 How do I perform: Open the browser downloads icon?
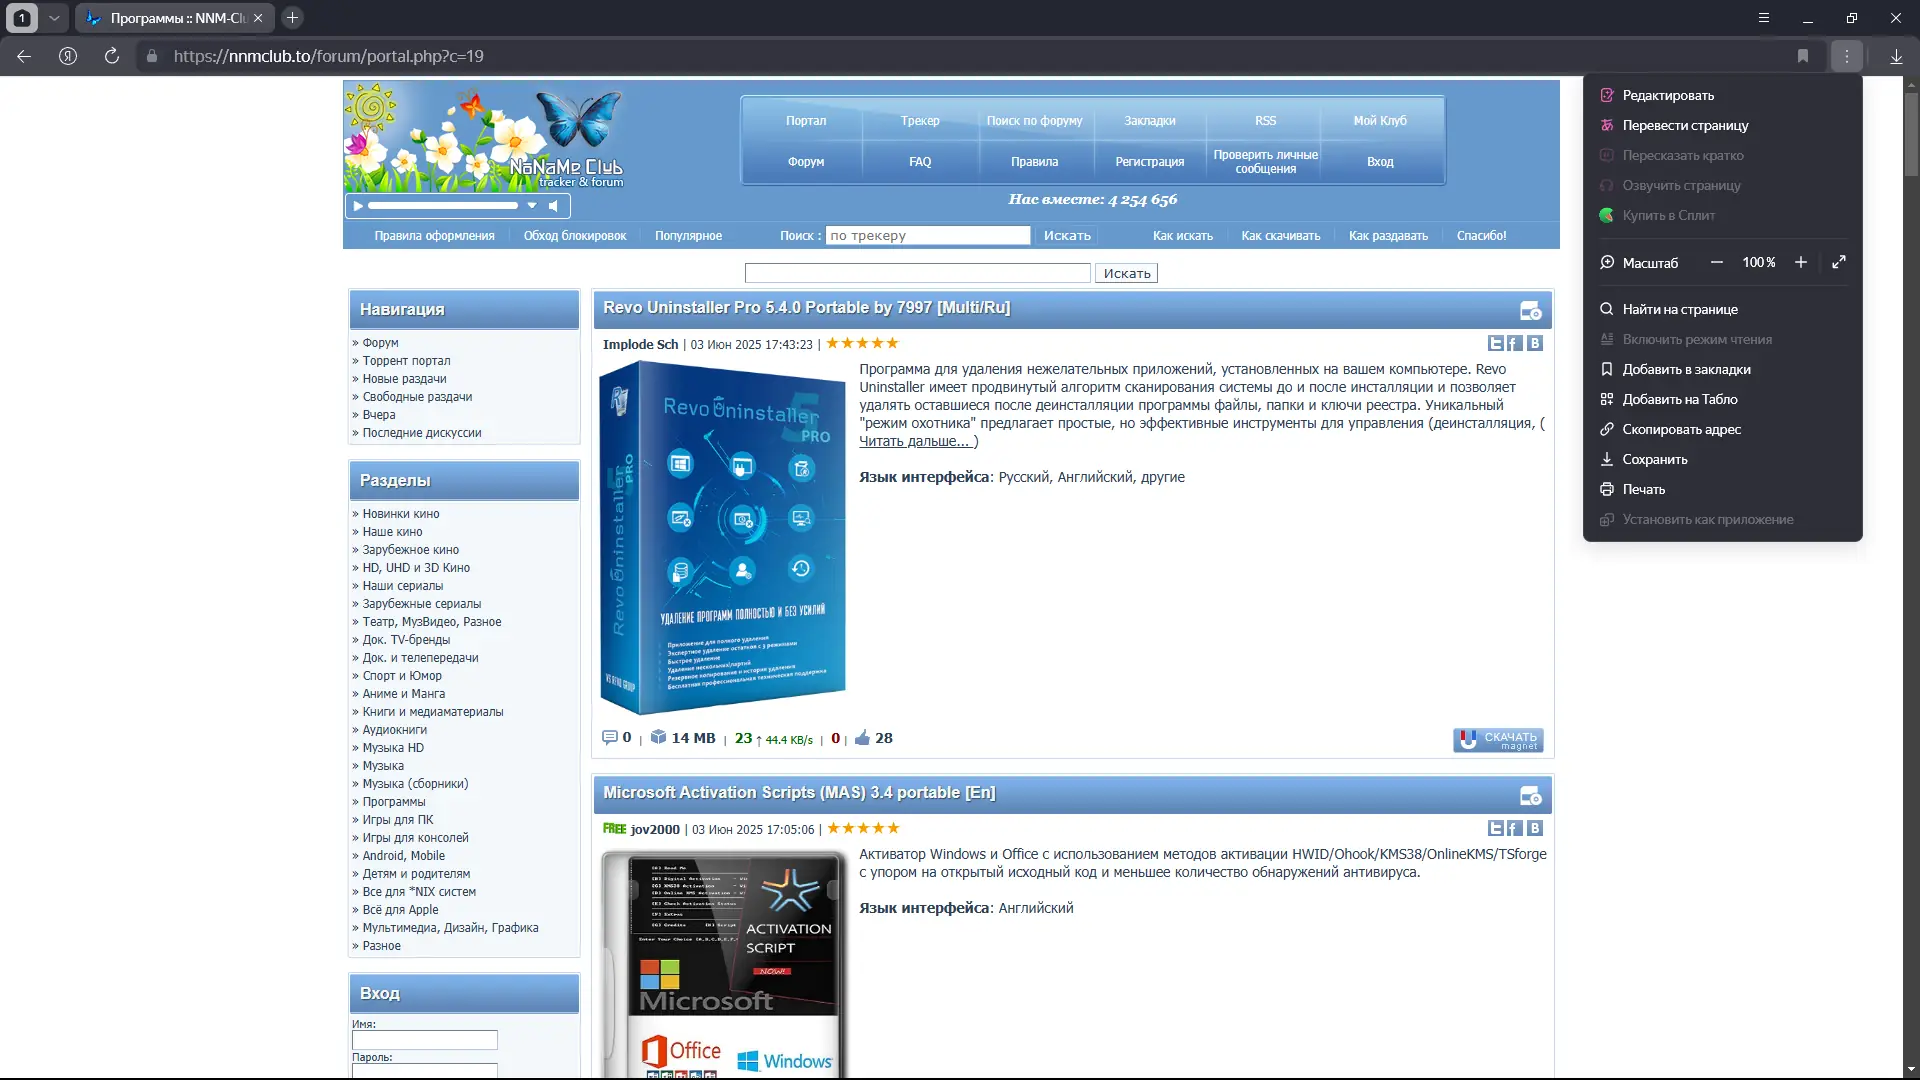1896,56
